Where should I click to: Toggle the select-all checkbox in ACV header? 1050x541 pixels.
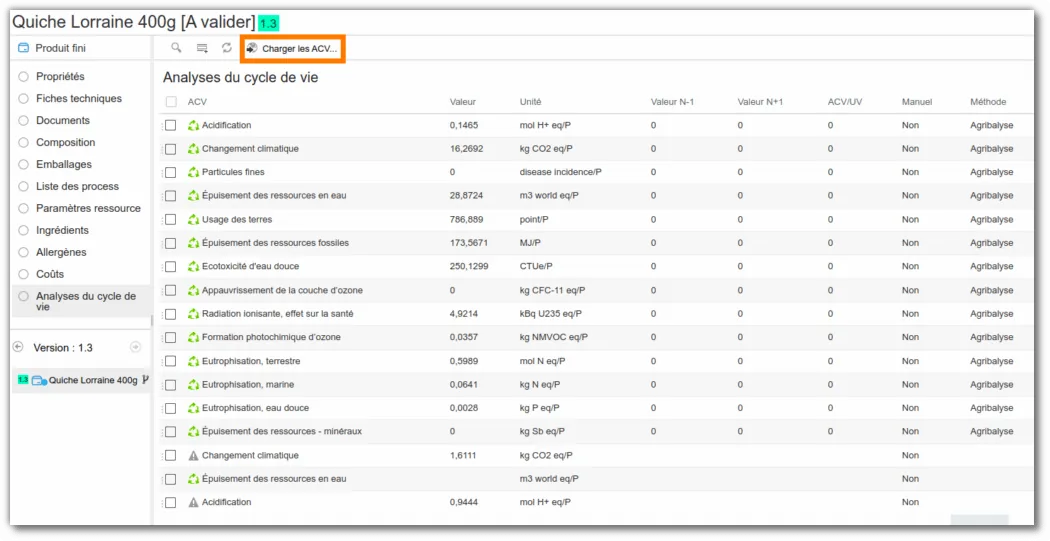(171, 102)
